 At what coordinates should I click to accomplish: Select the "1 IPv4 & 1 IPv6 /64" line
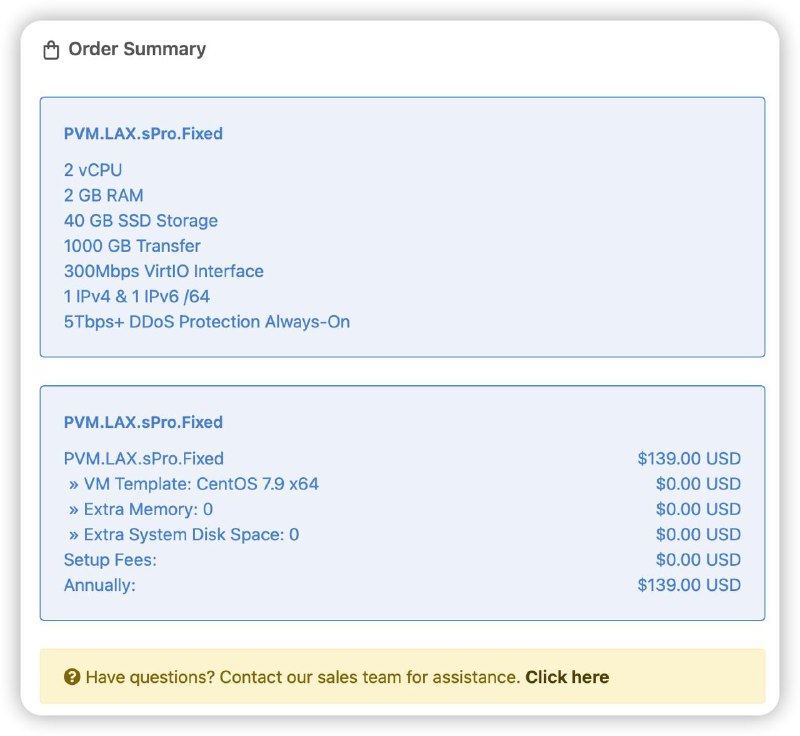(x=136, y=296)
